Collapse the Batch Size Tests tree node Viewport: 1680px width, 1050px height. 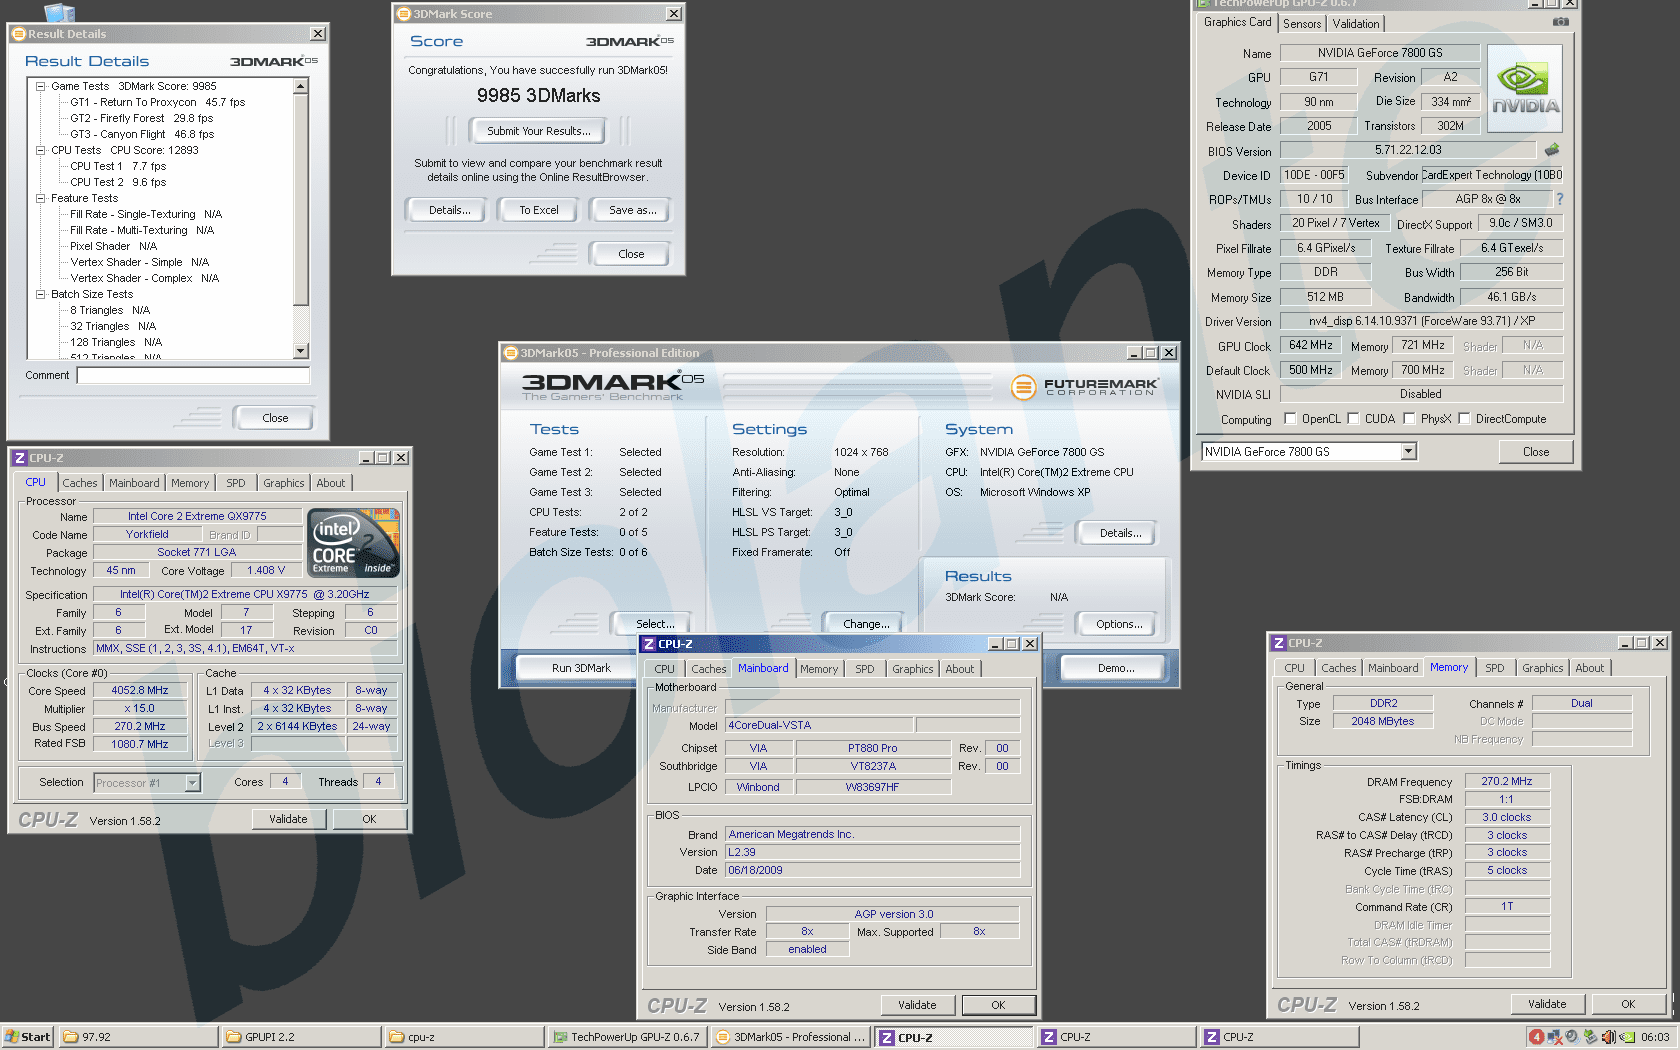pos(41,294)
